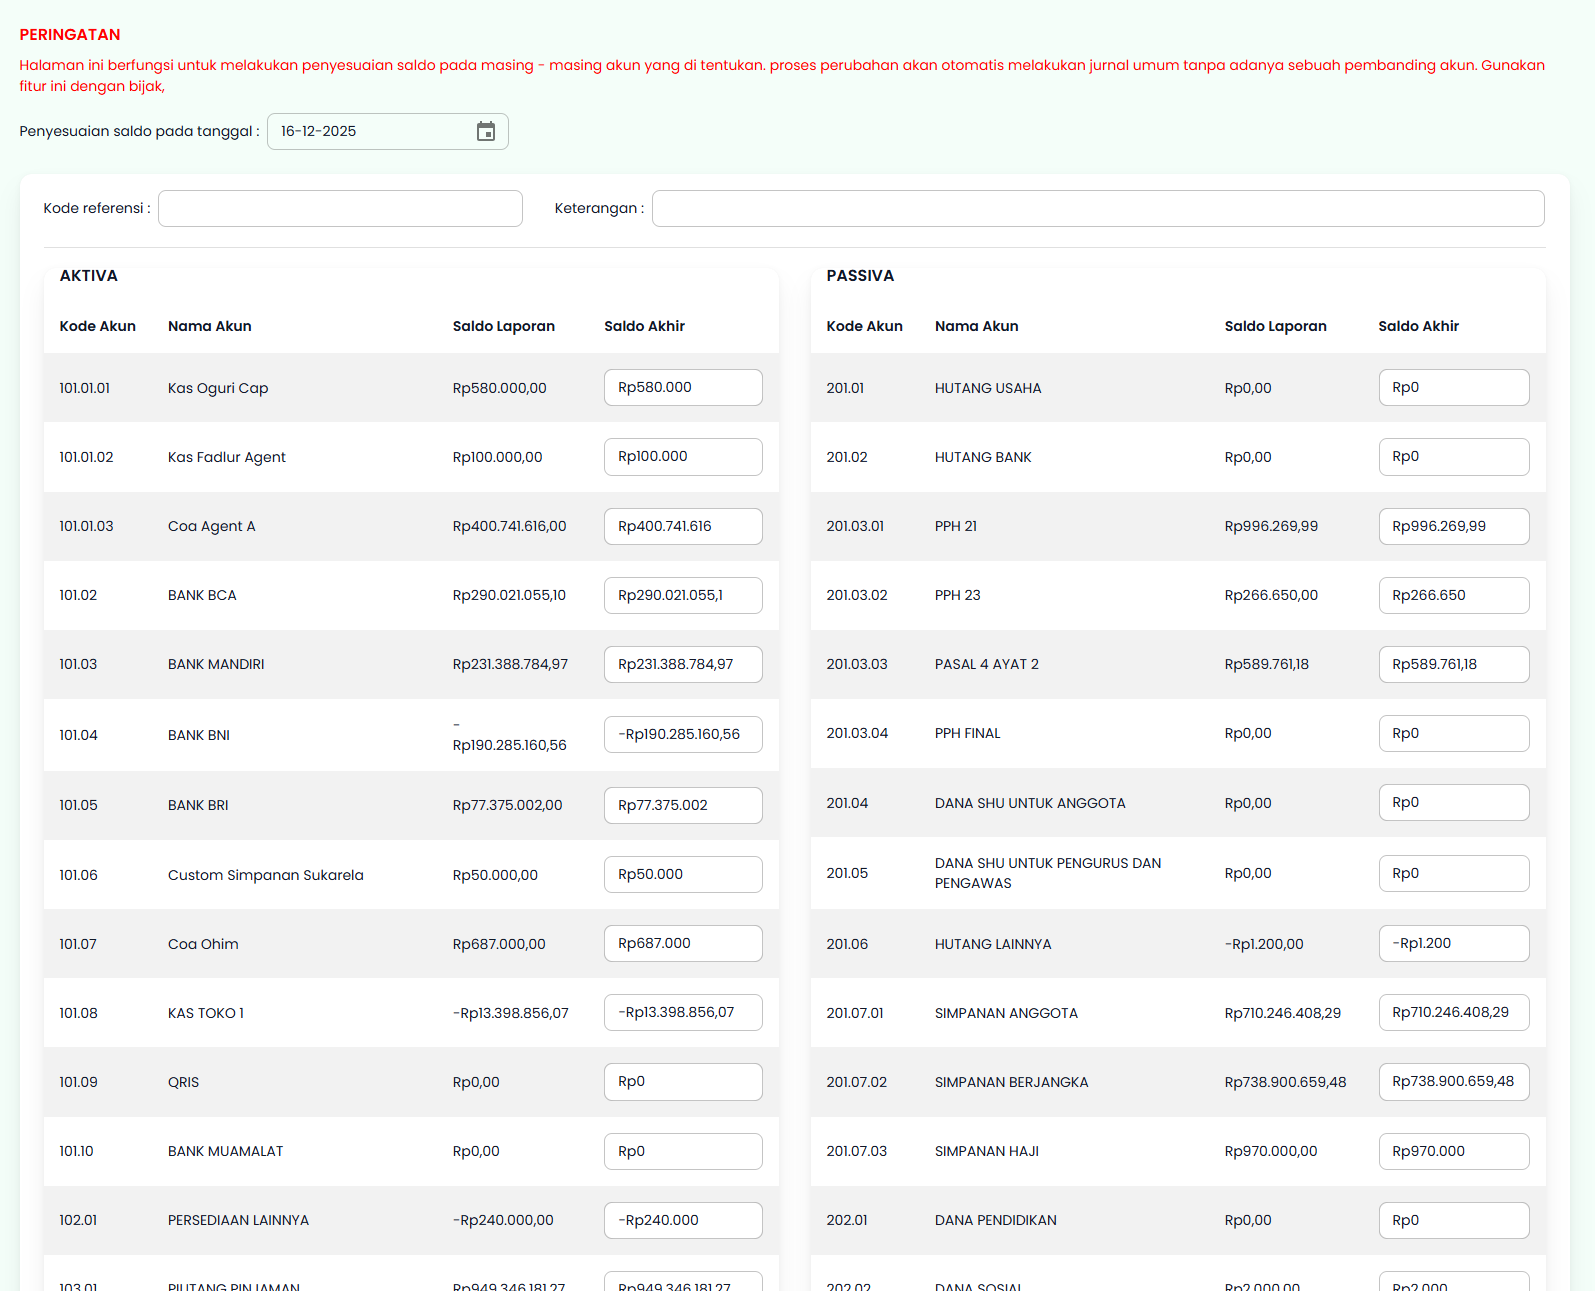Edit the QRIS ending balance field
The height and width of the screenshot is (1291, 1595).
pos(683,1082)
